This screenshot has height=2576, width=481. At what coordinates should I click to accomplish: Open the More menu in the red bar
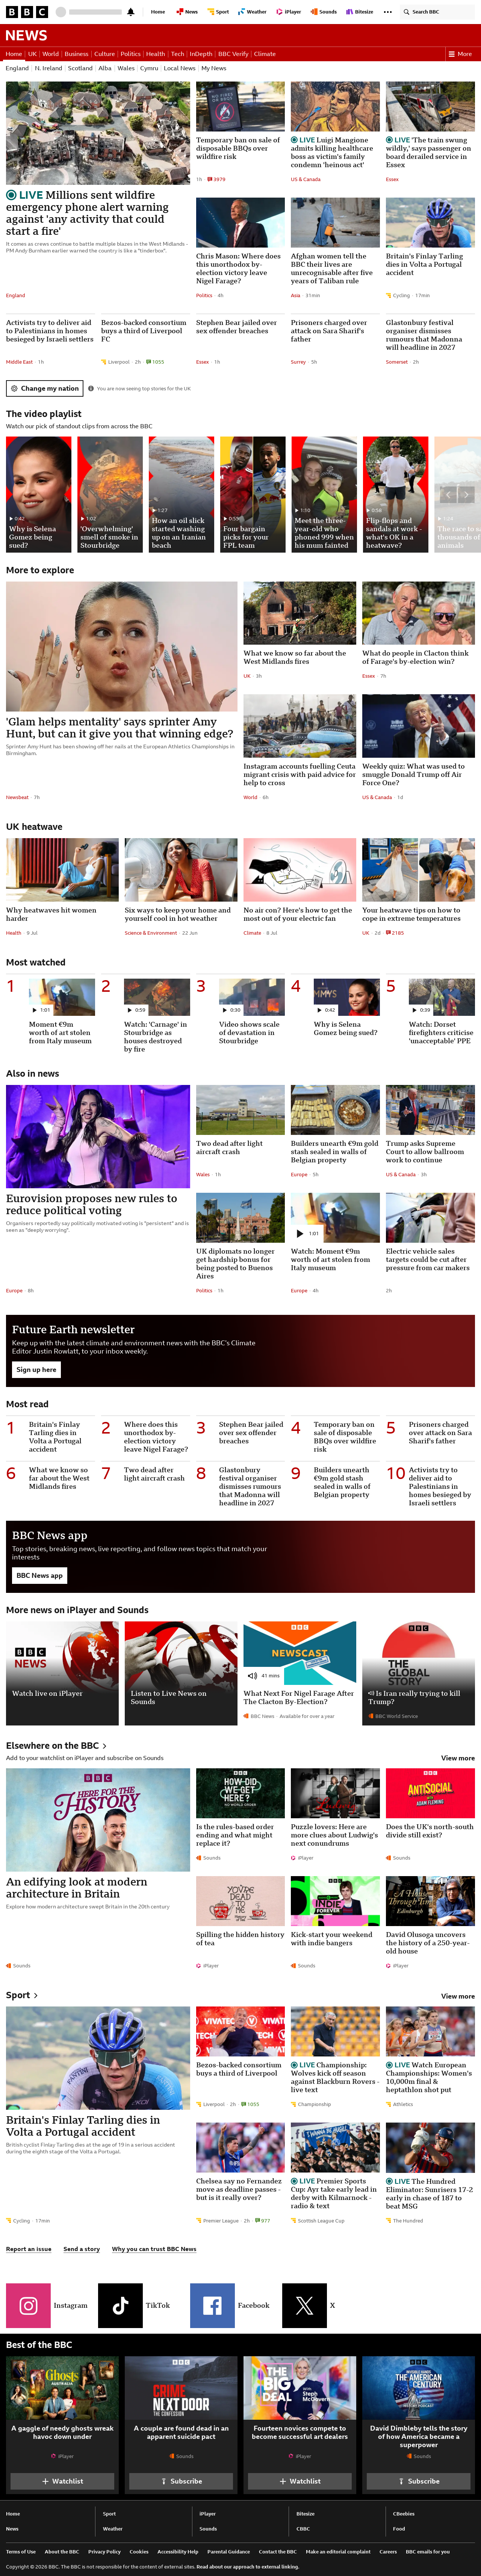[460, 54]
